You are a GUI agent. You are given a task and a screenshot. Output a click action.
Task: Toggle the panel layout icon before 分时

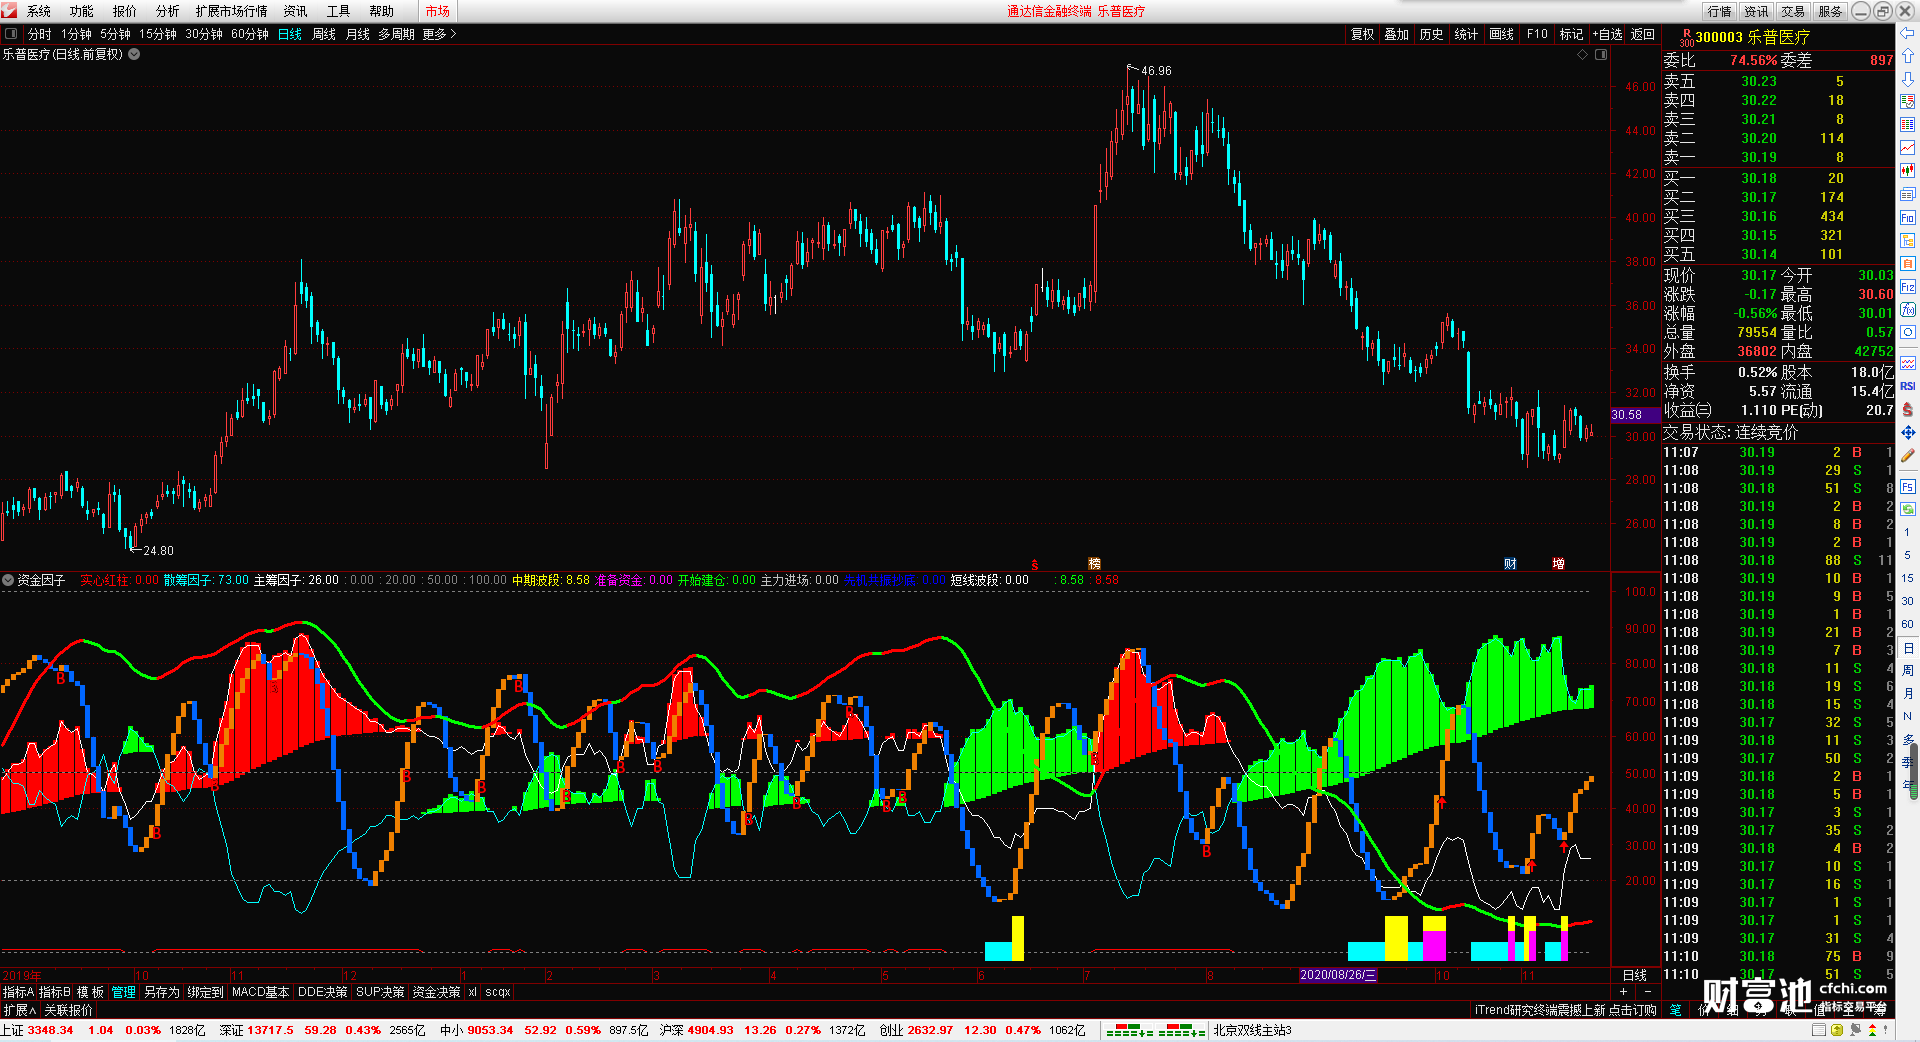click(x=11, y=34)
